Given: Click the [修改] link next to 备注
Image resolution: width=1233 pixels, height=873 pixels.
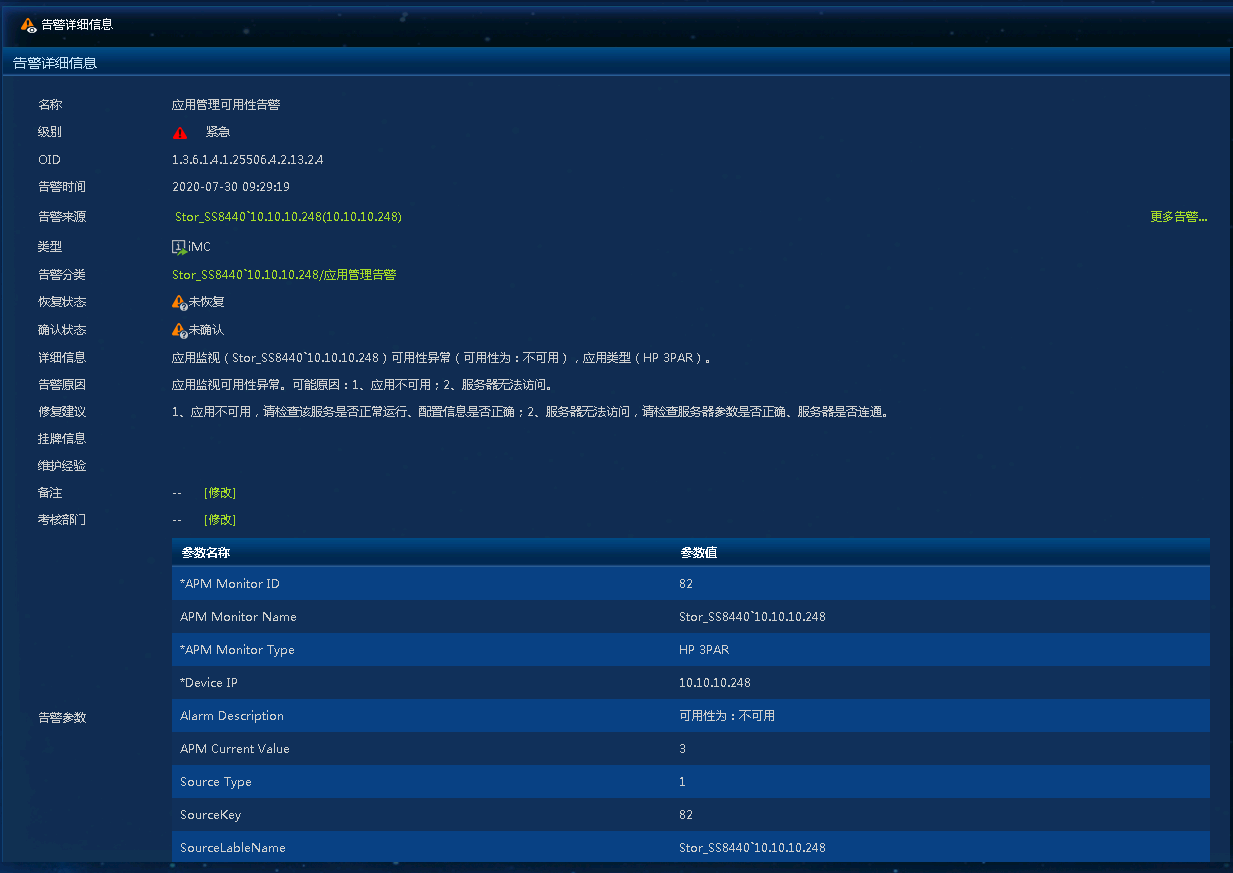Looking at the screenshot, I should click(220, 493).
